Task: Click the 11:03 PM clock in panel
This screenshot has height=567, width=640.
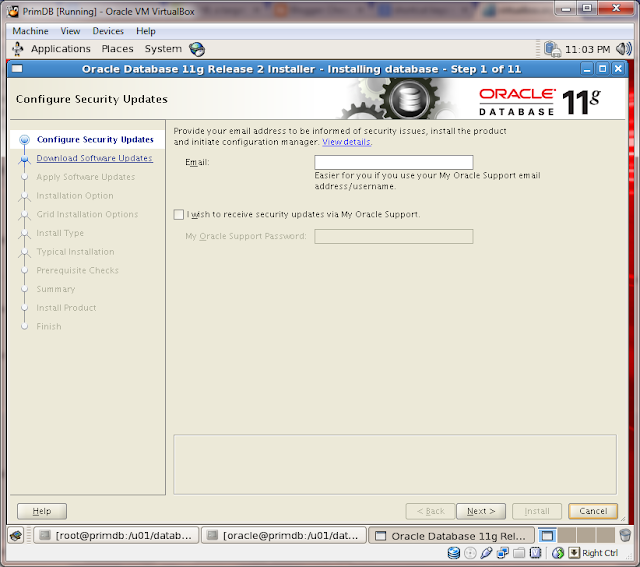Action: click(587, 49)
